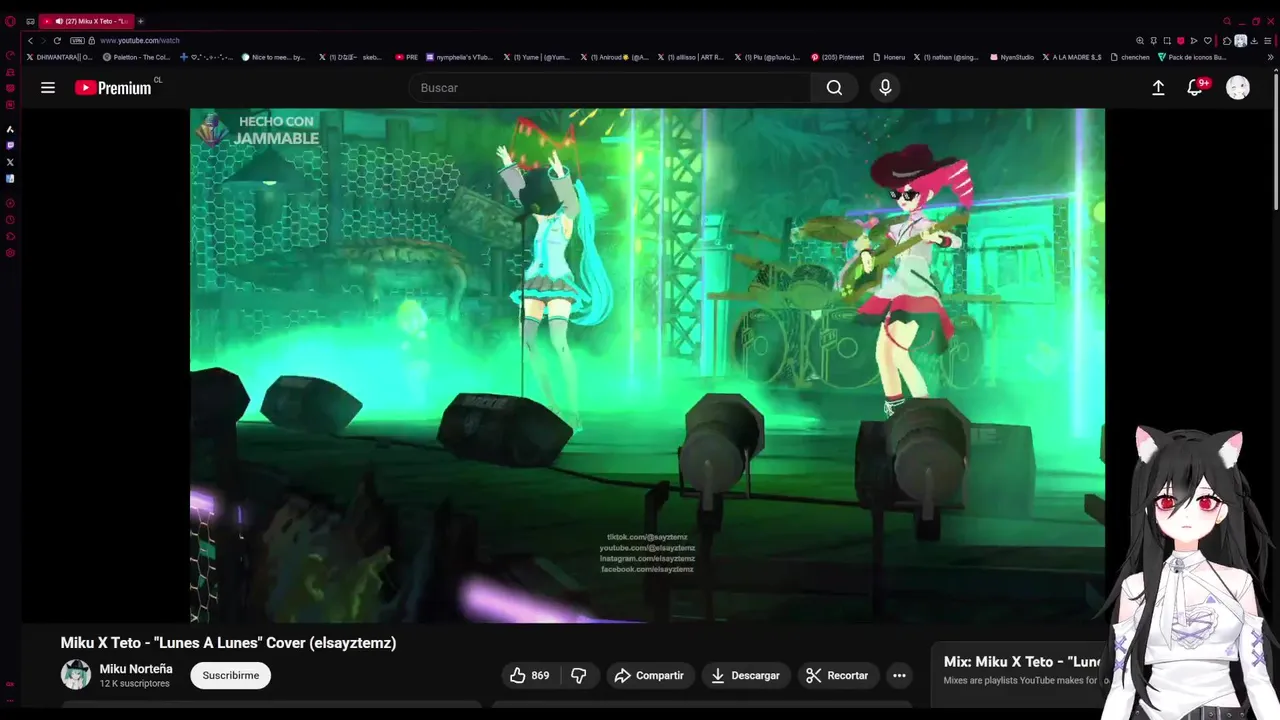
Task: Click the www.youtube.com/watch address field
Action: (140, 41)
